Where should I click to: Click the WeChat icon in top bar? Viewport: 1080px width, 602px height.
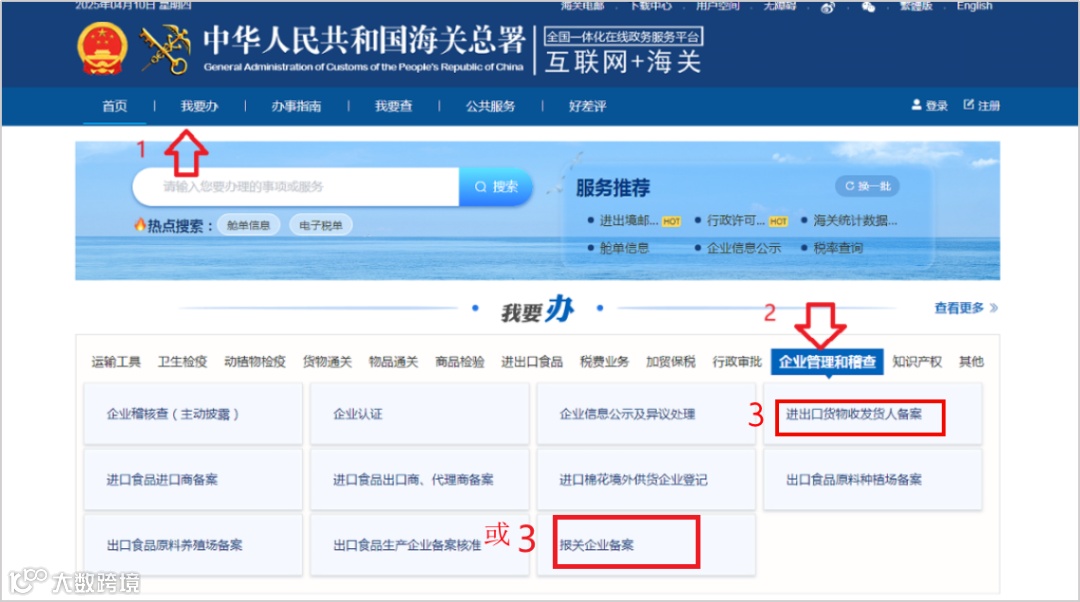tap(869, 7)
